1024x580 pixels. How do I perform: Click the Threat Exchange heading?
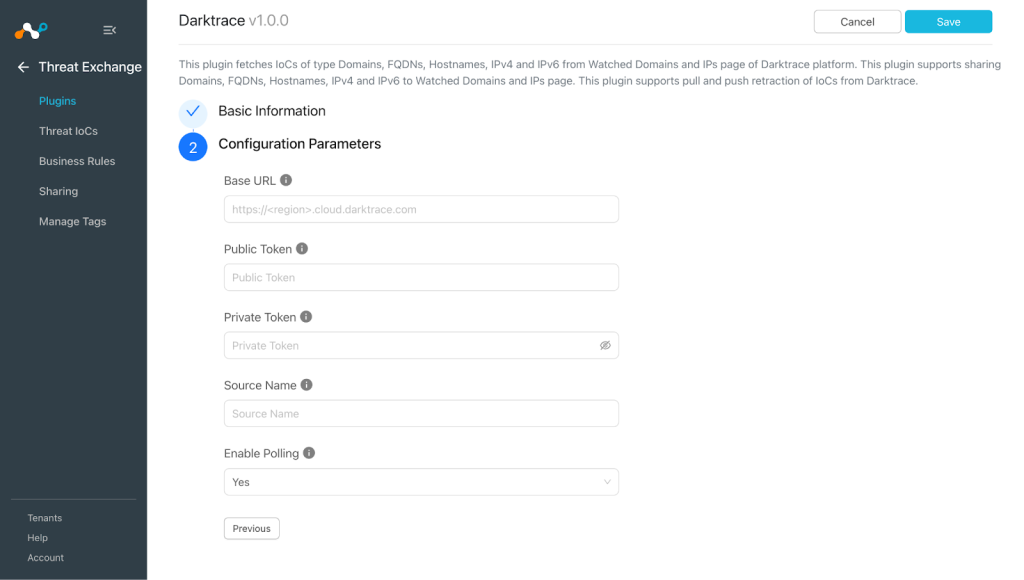pos(90,67)
